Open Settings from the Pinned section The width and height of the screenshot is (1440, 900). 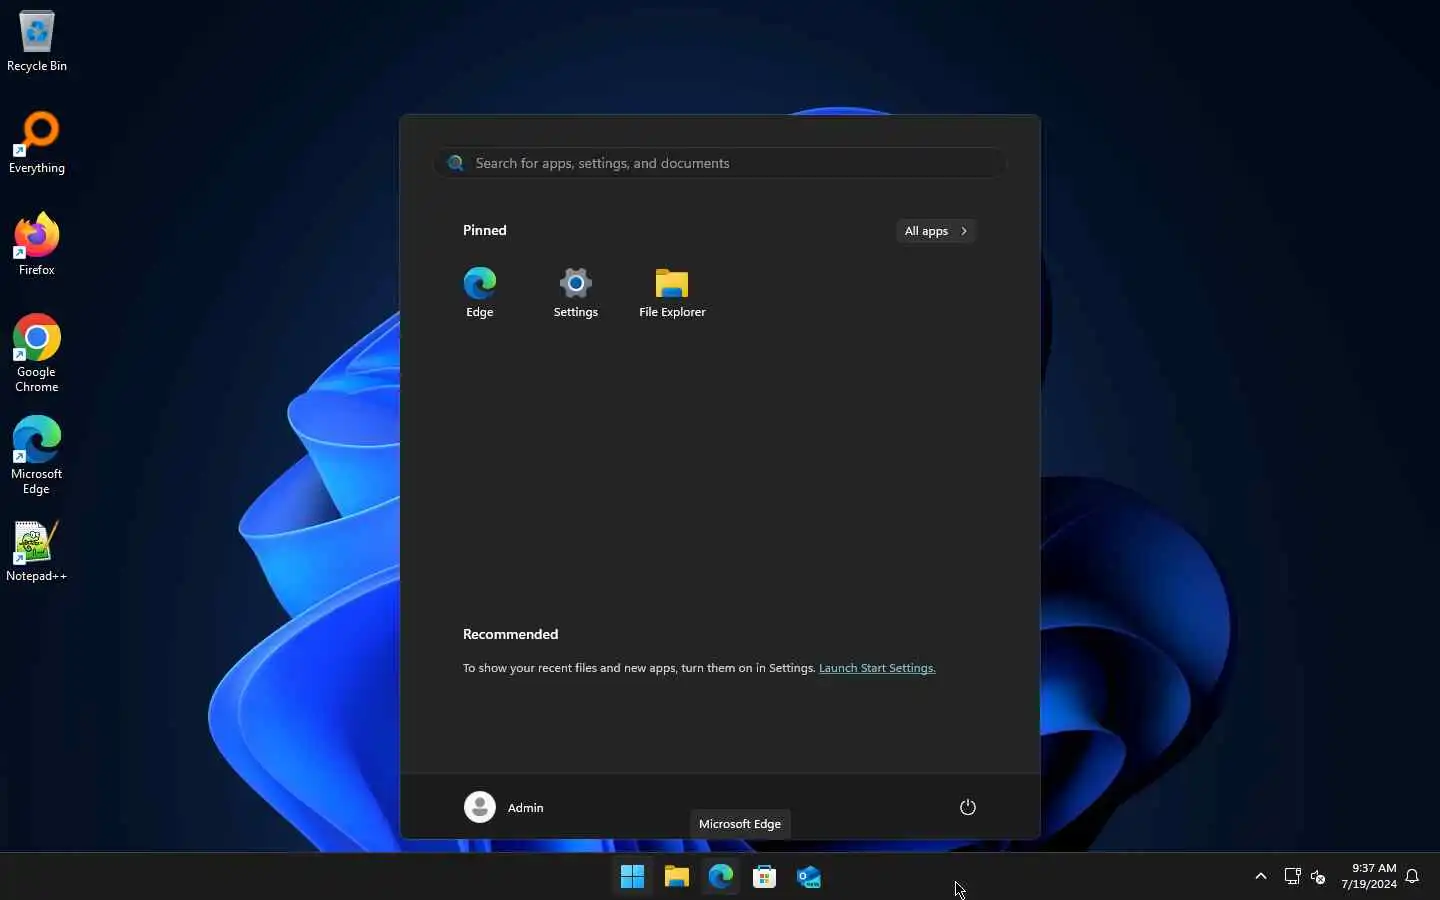click(576, 292)
